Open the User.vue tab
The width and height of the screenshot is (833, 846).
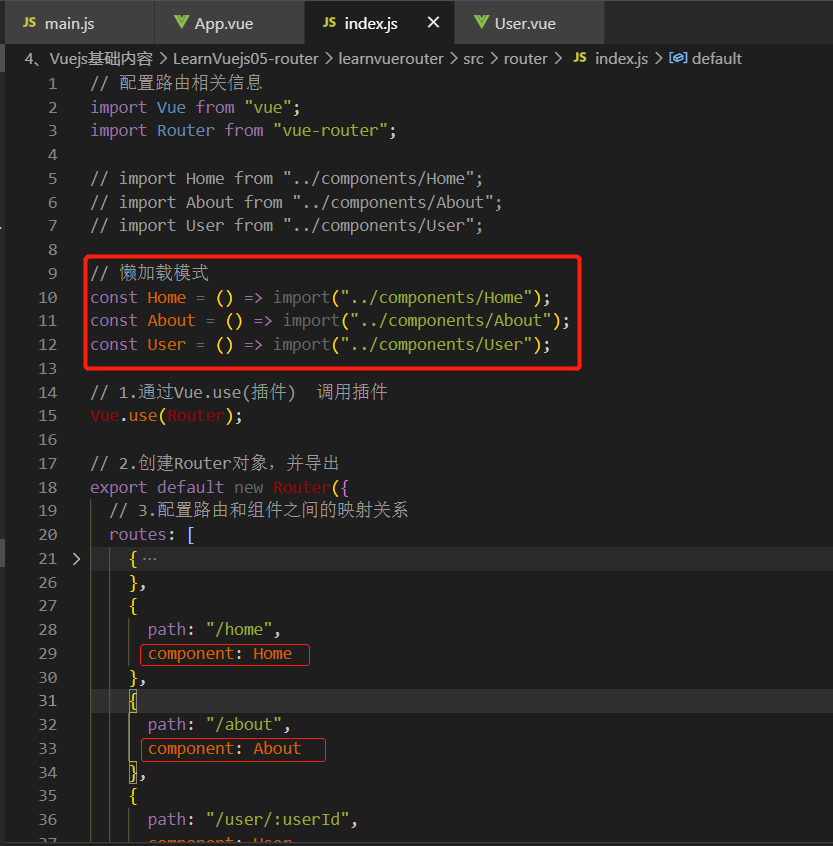529,23
